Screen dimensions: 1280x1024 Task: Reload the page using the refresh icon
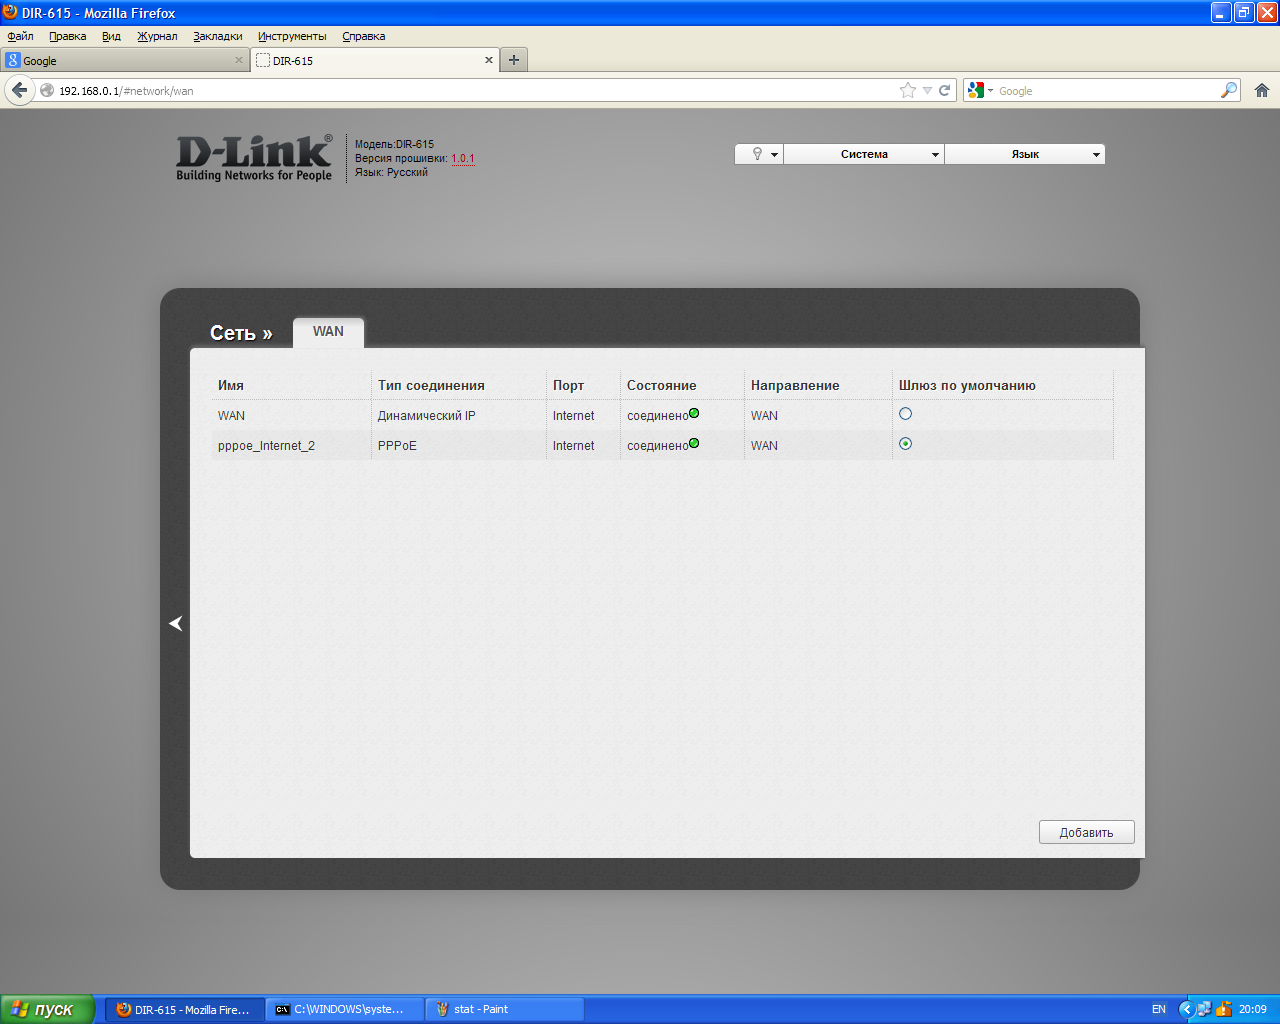(944, 90)
